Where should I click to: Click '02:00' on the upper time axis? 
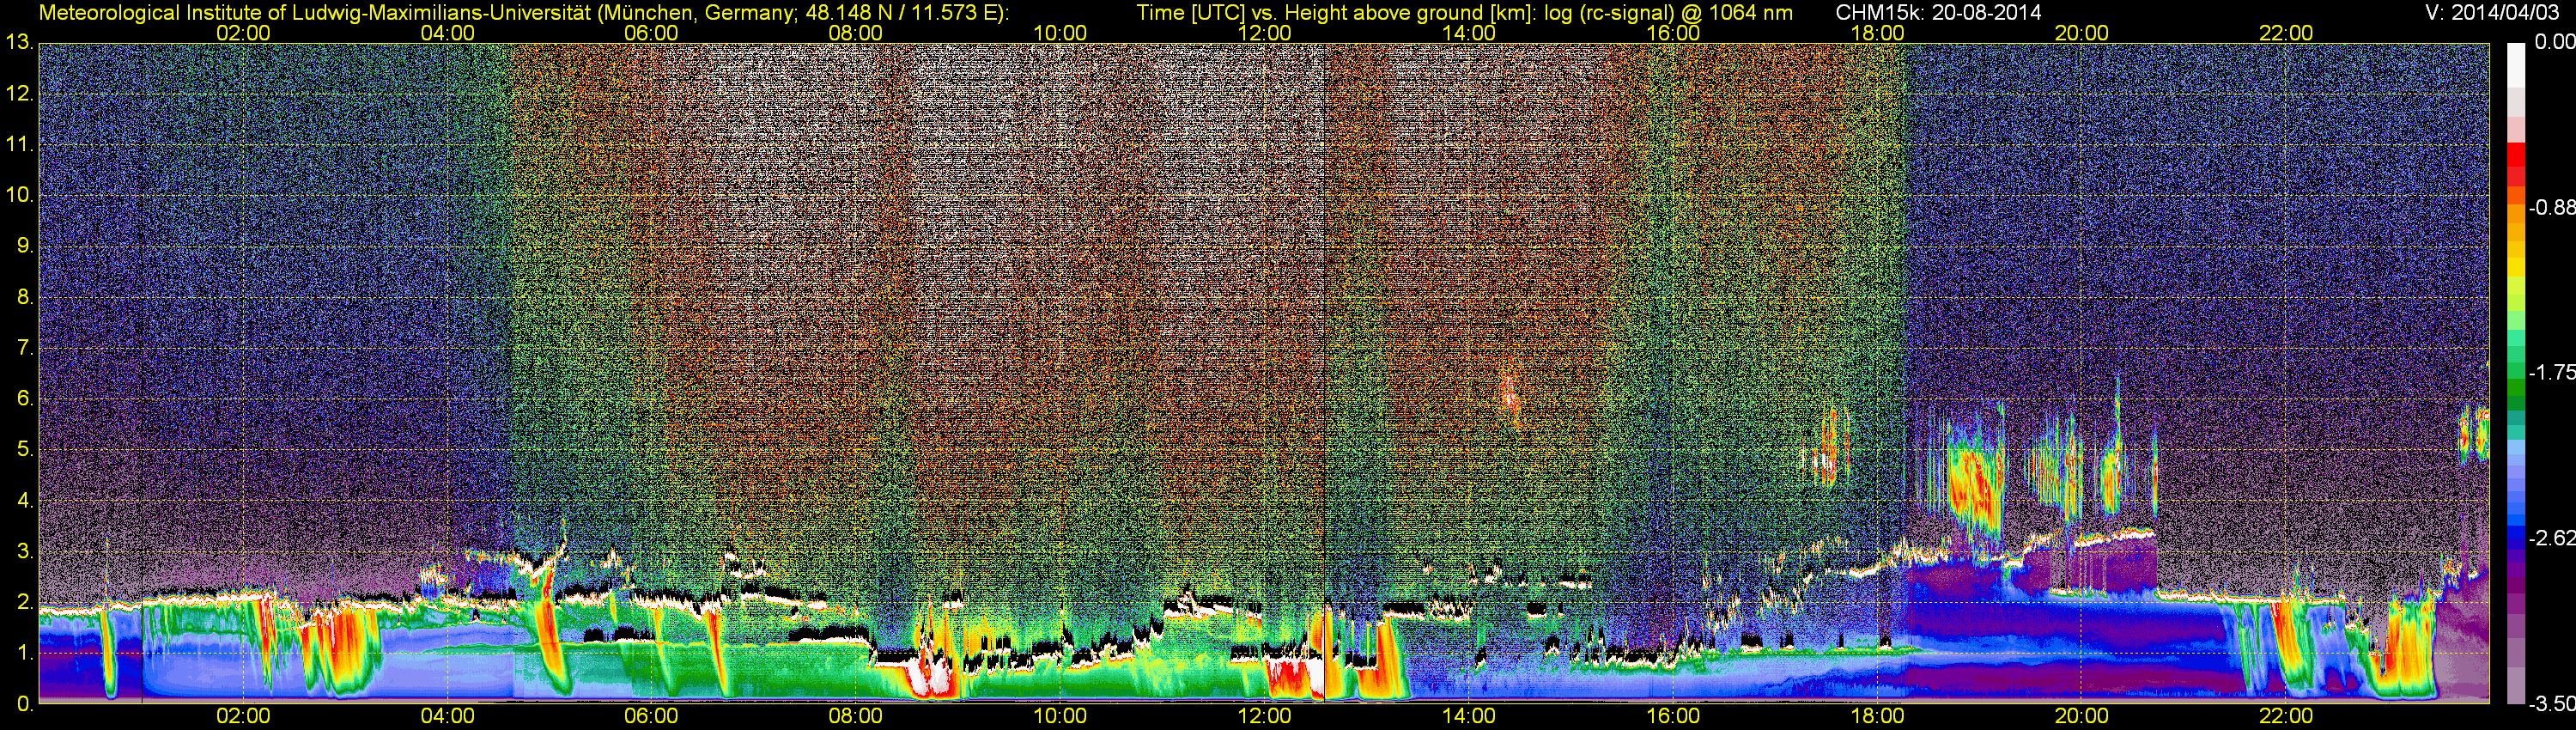click(243, 33)
